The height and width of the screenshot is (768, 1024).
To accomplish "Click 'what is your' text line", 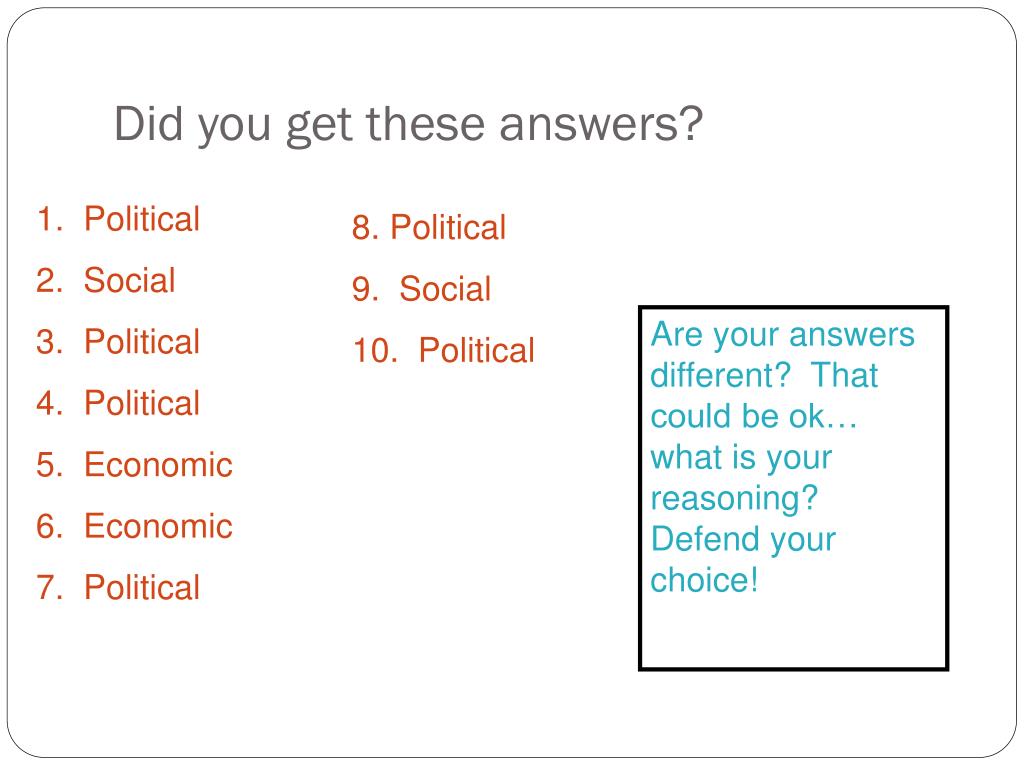I will tap(741, 458).
